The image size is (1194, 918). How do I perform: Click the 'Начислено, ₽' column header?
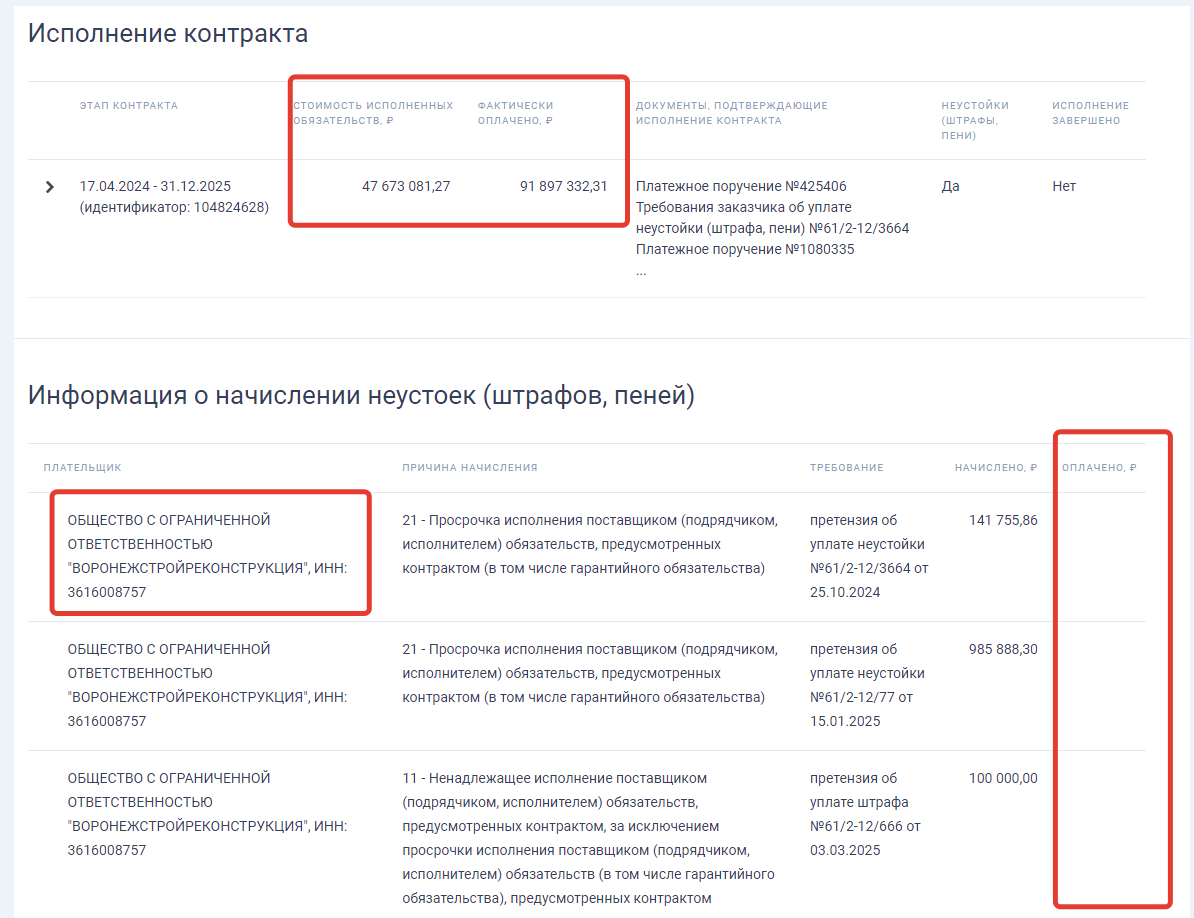(x=996, y=468)
